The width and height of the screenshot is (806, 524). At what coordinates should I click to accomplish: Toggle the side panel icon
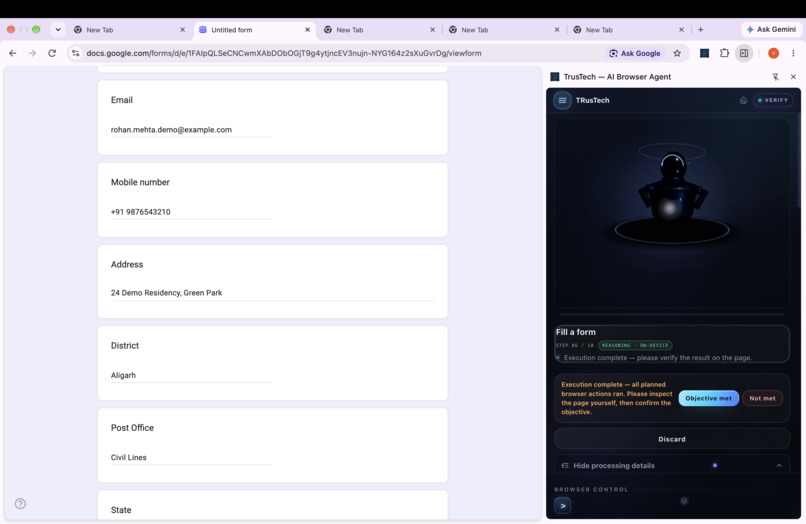[744, 53]
